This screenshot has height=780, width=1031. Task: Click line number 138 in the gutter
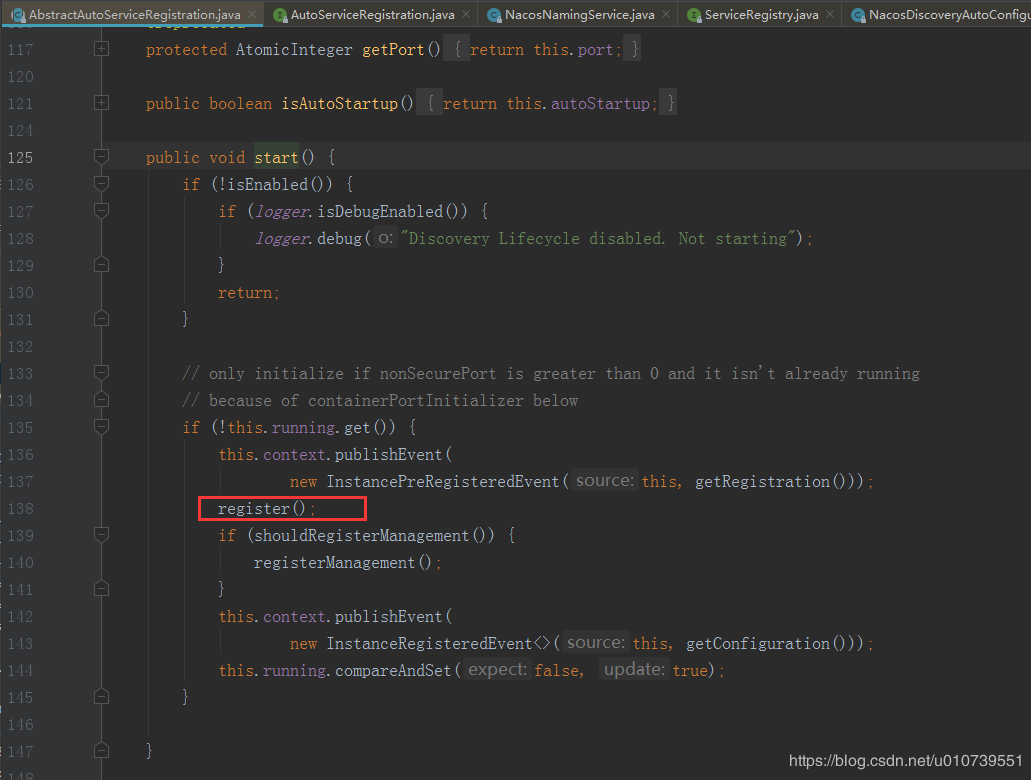pos(20,508)
